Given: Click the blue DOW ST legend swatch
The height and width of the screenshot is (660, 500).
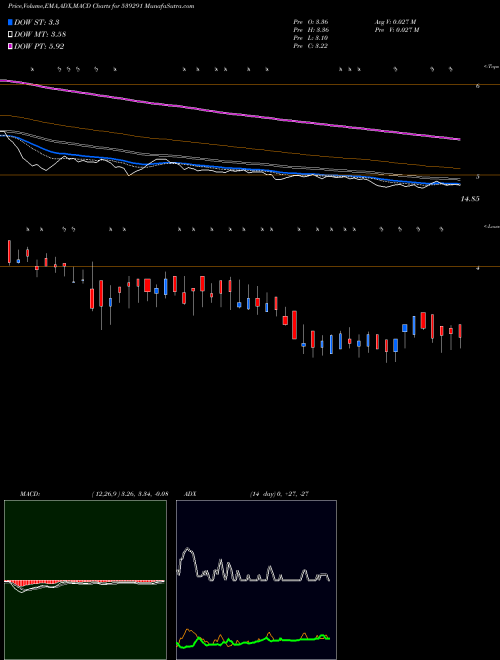Looking at the screenshot, I should point(10,22).
